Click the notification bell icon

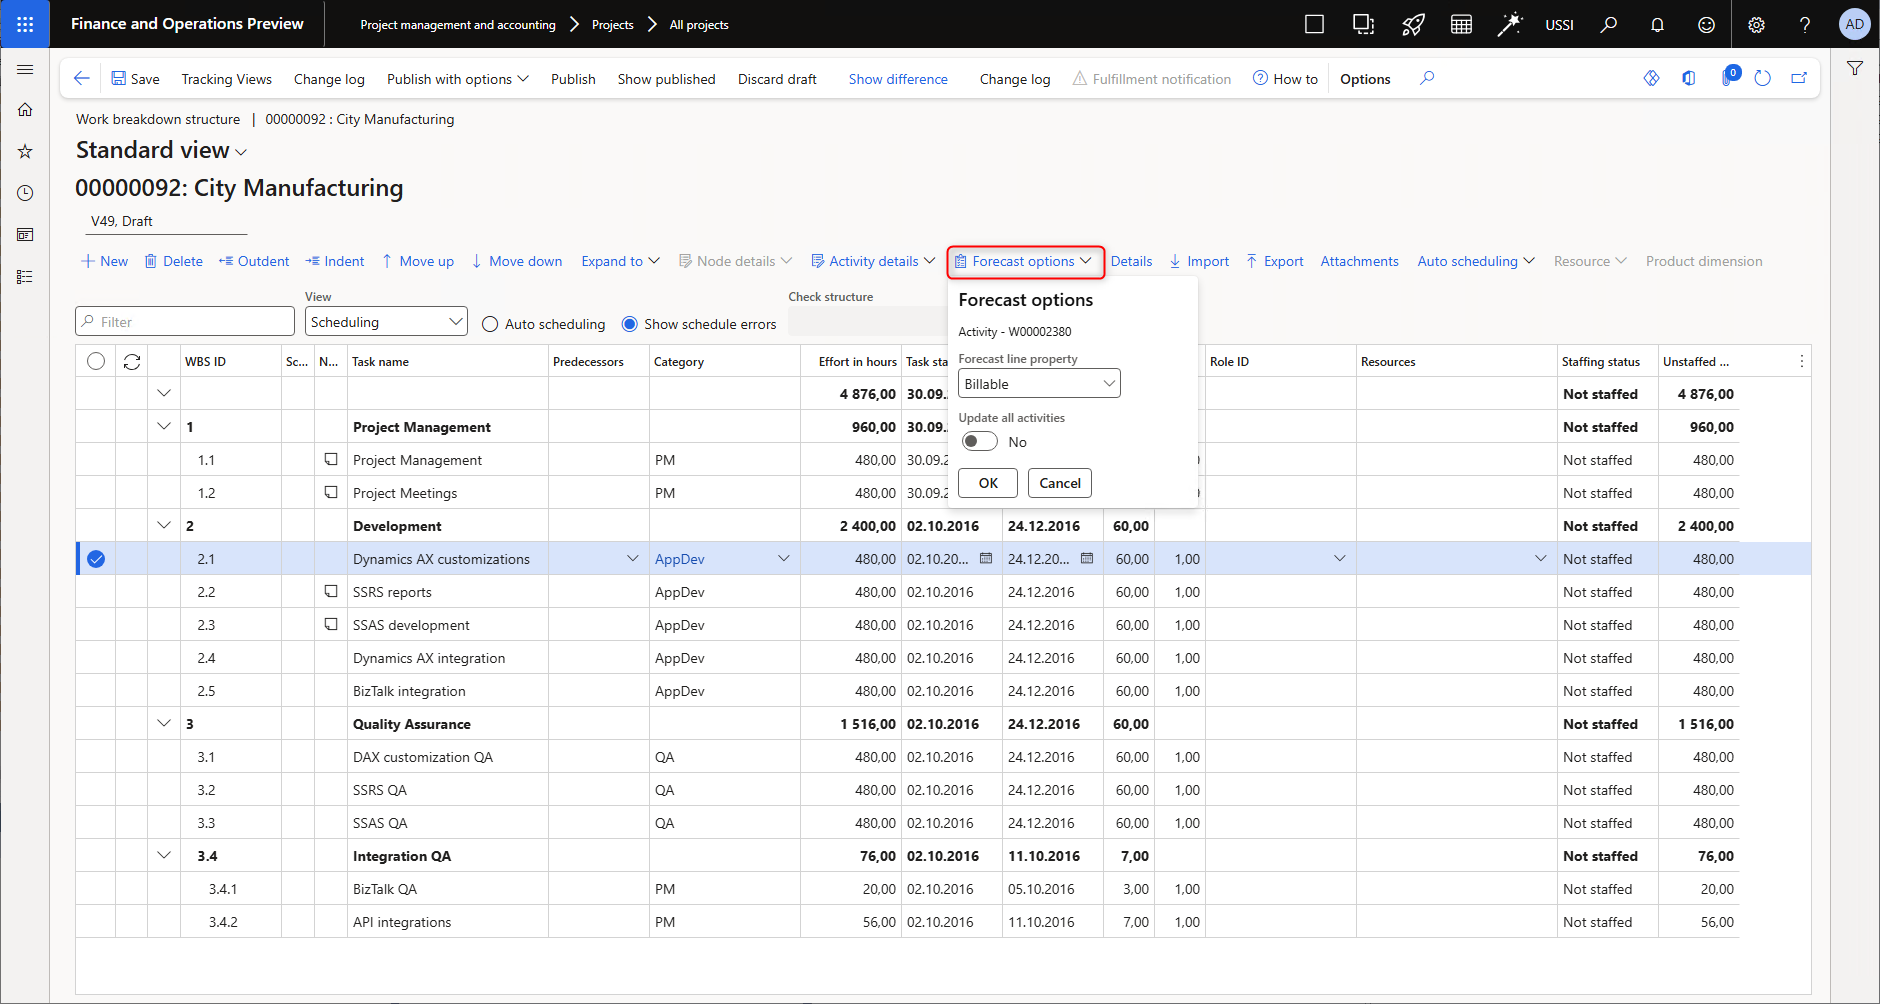[x=1657, y=24]
